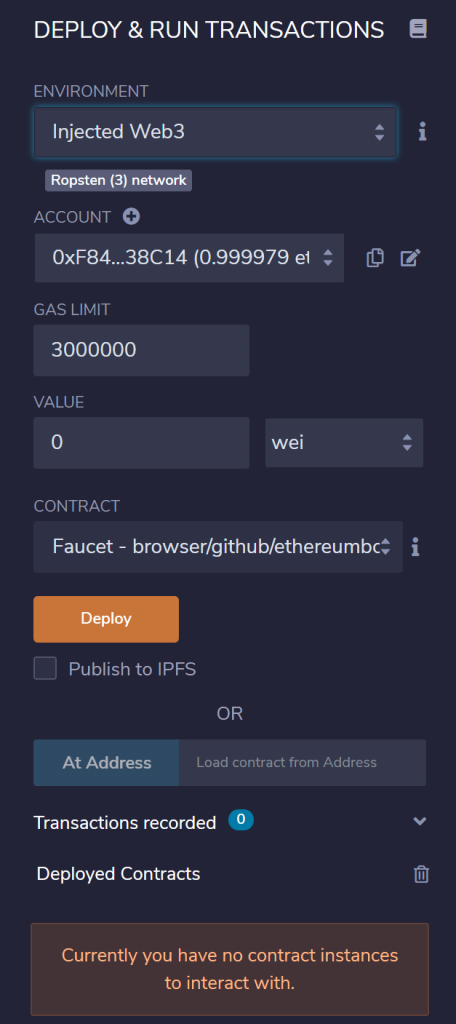Click the value amount input field

point(141,443)
